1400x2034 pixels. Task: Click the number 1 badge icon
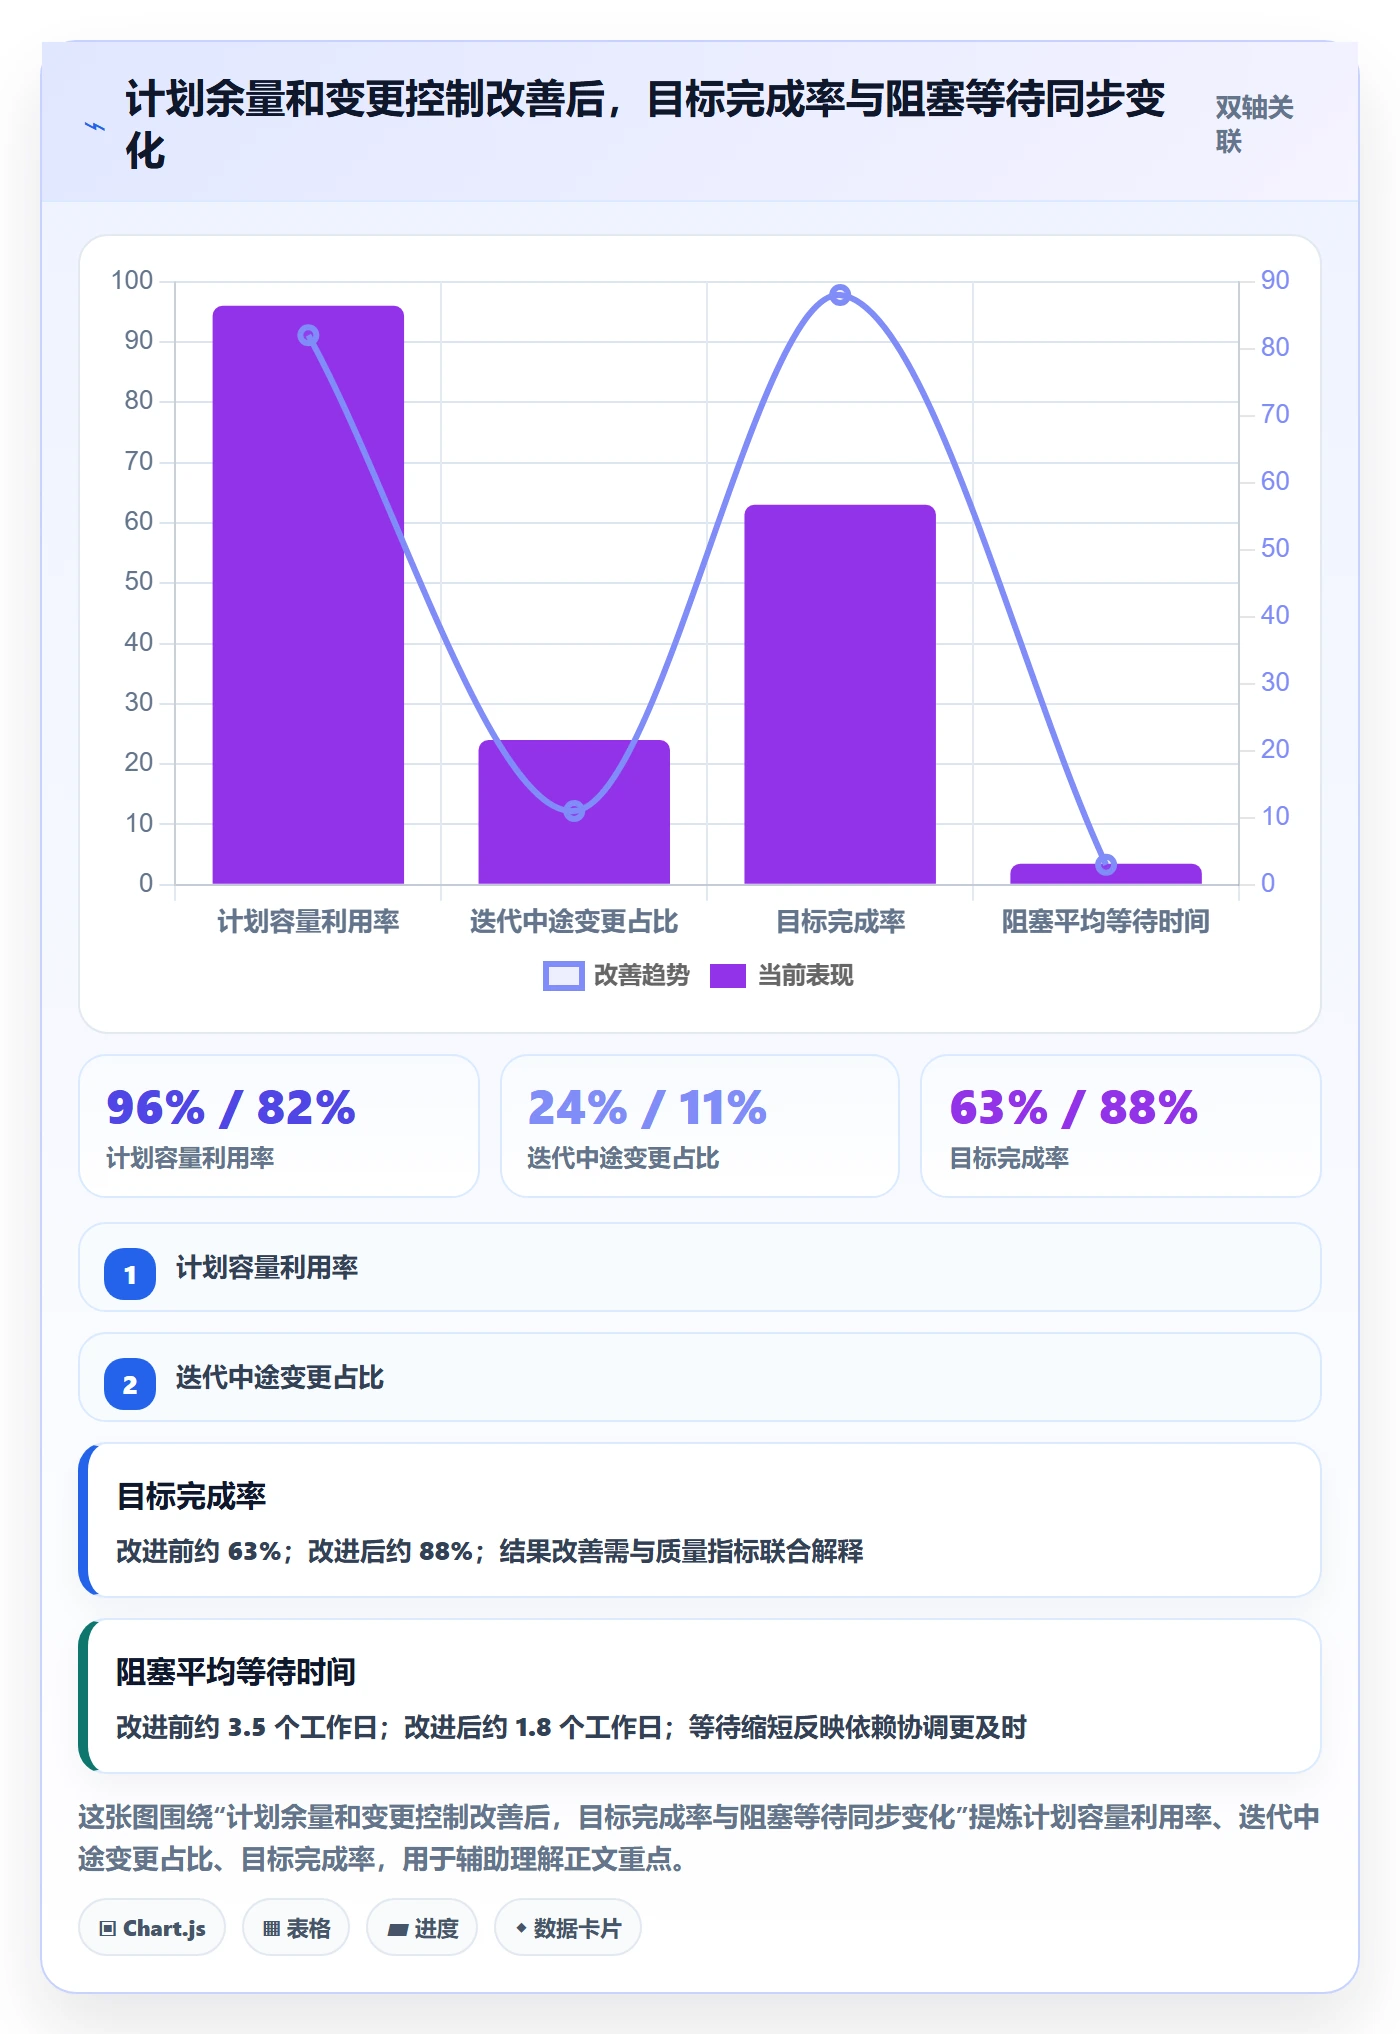click(130, 1274)
